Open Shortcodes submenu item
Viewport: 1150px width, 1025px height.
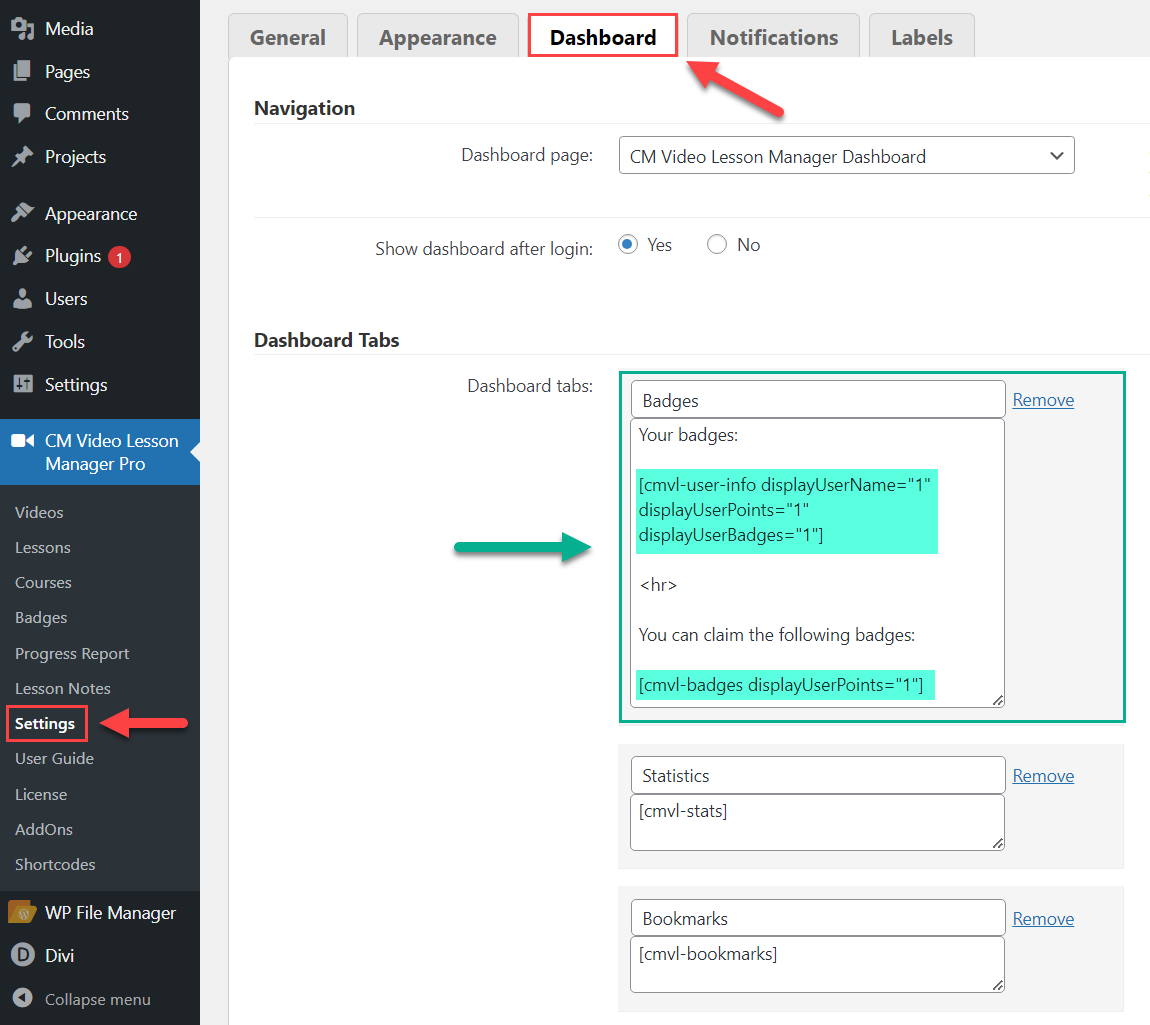click(55, 864)
